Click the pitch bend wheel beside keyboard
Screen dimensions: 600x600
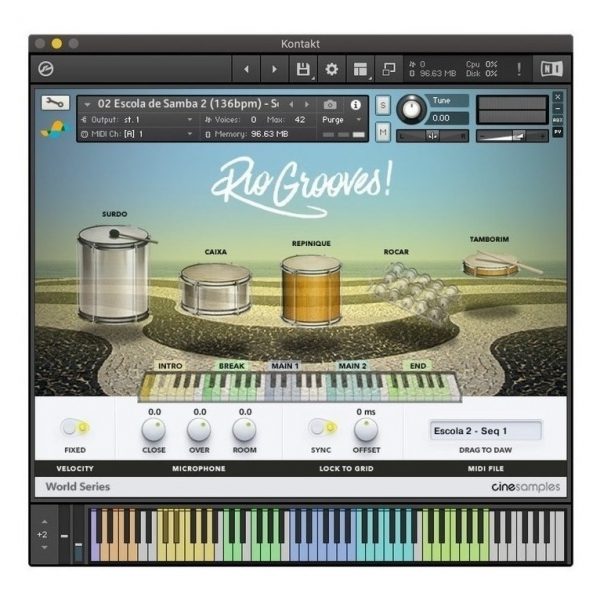(x=64, y=536)
